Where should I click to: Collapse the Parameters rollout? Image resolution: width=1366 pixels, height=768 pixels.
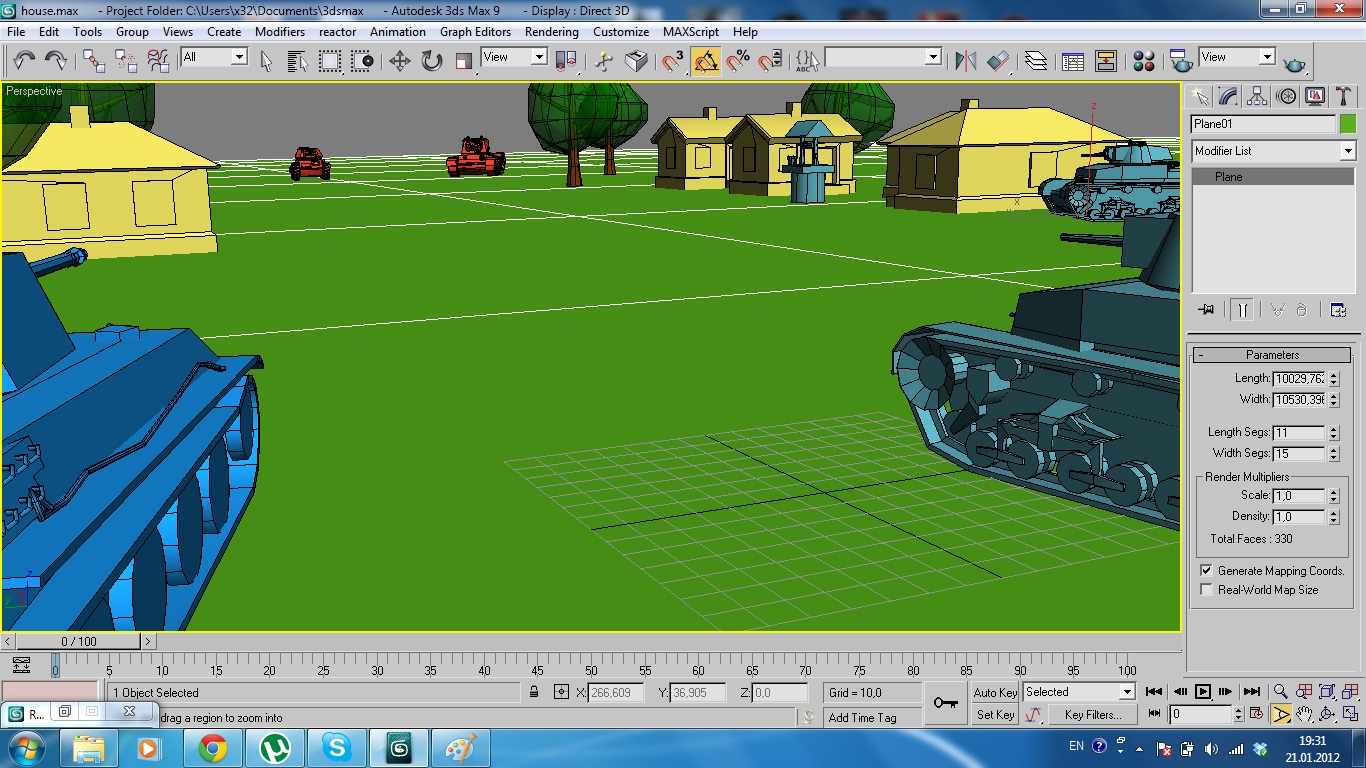(1271, 355)
